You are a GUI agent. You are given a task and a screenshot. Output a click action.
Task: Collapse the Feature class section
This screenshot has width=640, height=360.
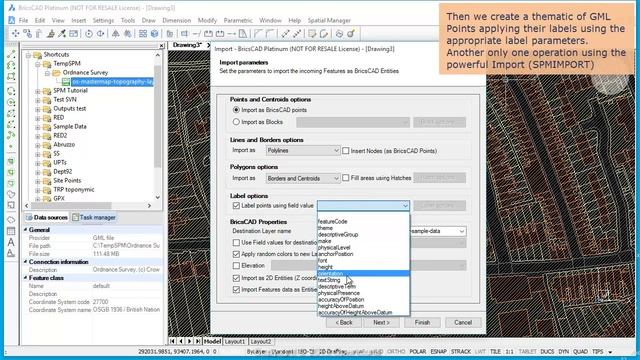(26, 278)
